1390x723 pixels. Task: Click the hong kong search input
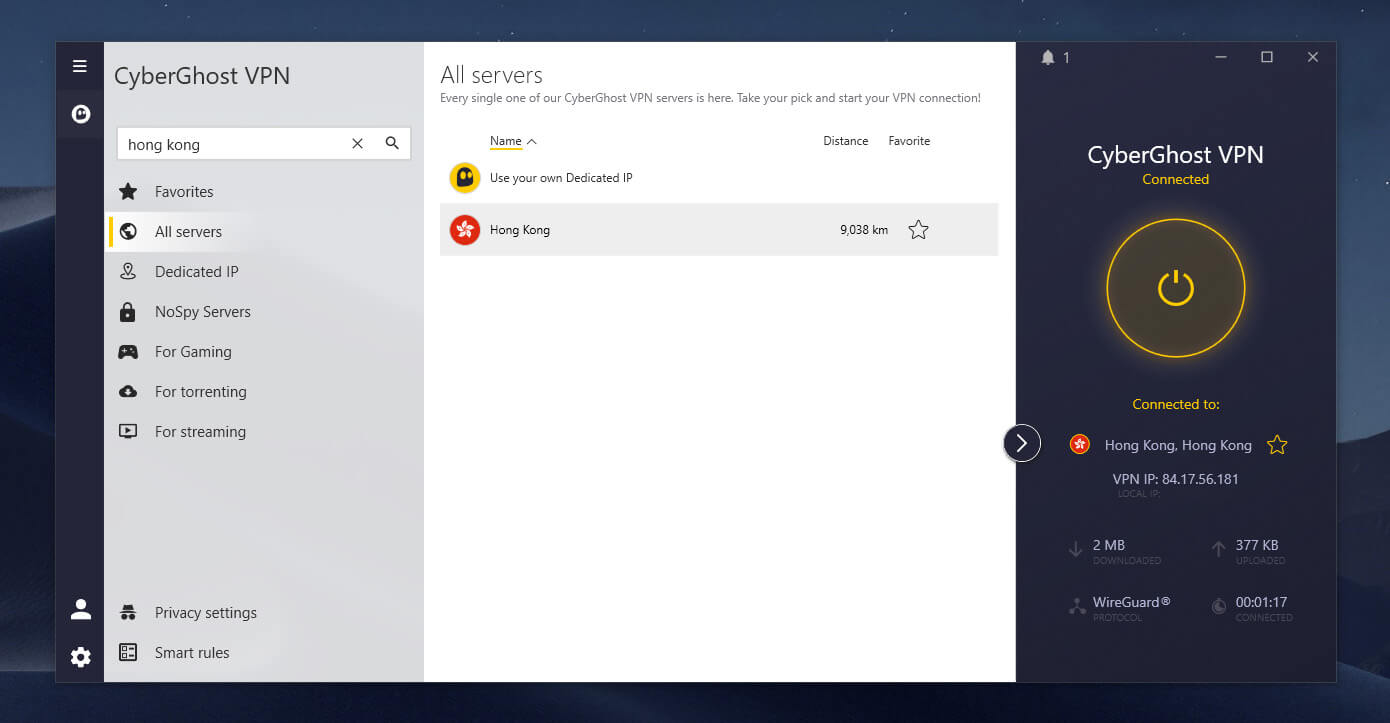point(264,144)
